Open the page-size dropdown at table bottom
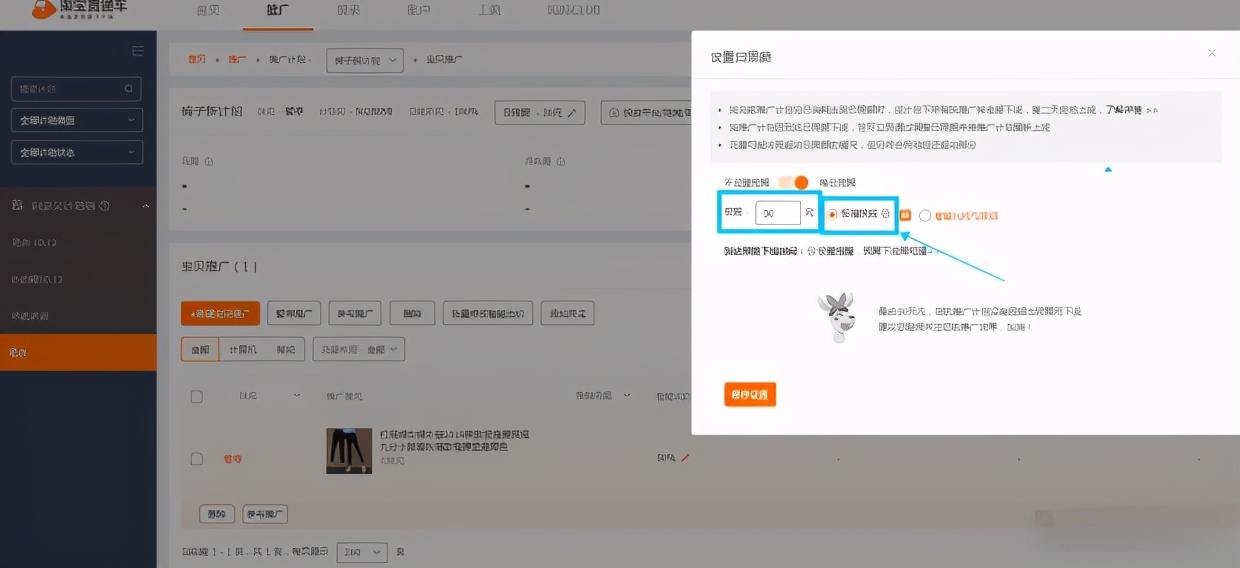1240x568 pixels. point(362,552)
